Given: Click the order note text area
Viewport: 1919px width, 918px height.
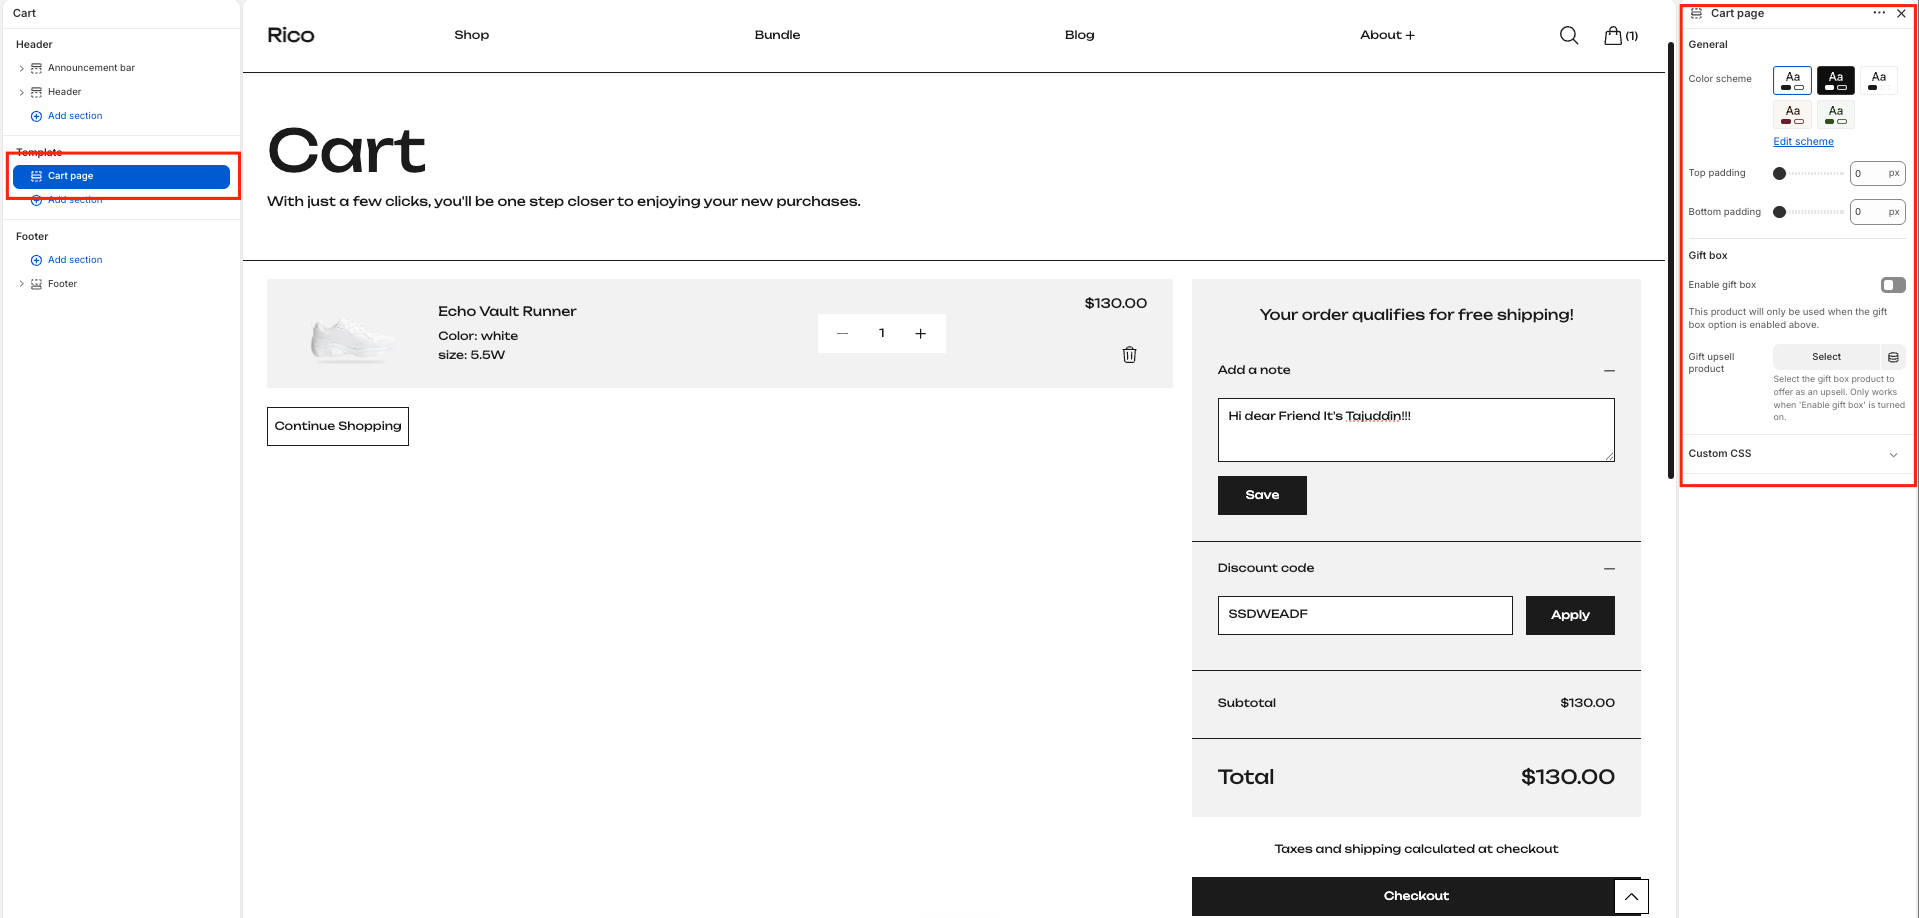Looking at the screenshot, I should click(1416, 430).
